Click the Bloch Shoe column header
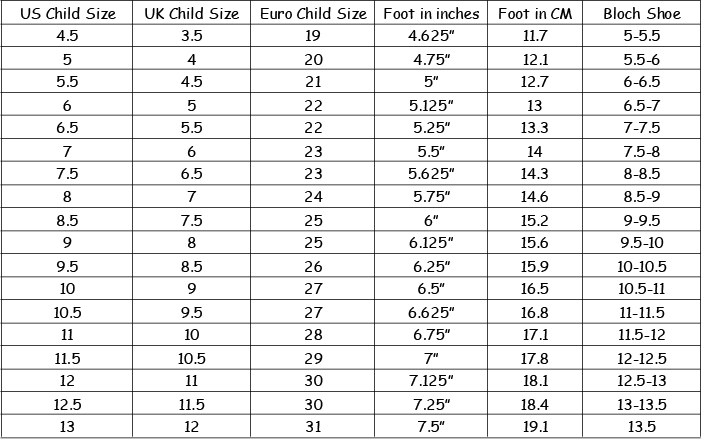 point(642,13)
